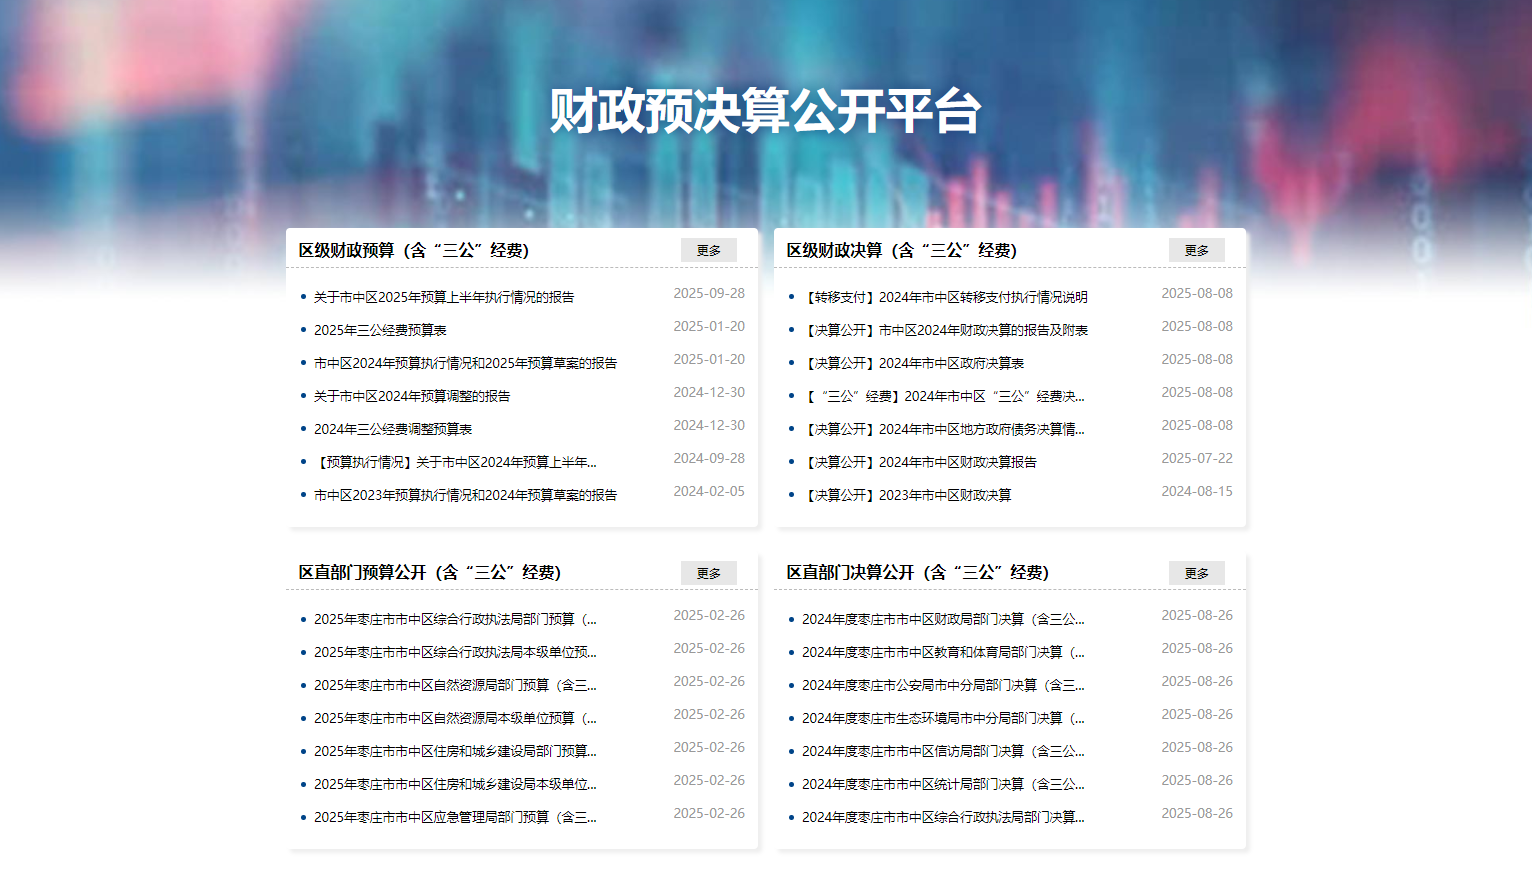点击区级财政决算板块的更多按钮
The width and height of the screenshot is (1532, 871).
tap(1196, 250)
